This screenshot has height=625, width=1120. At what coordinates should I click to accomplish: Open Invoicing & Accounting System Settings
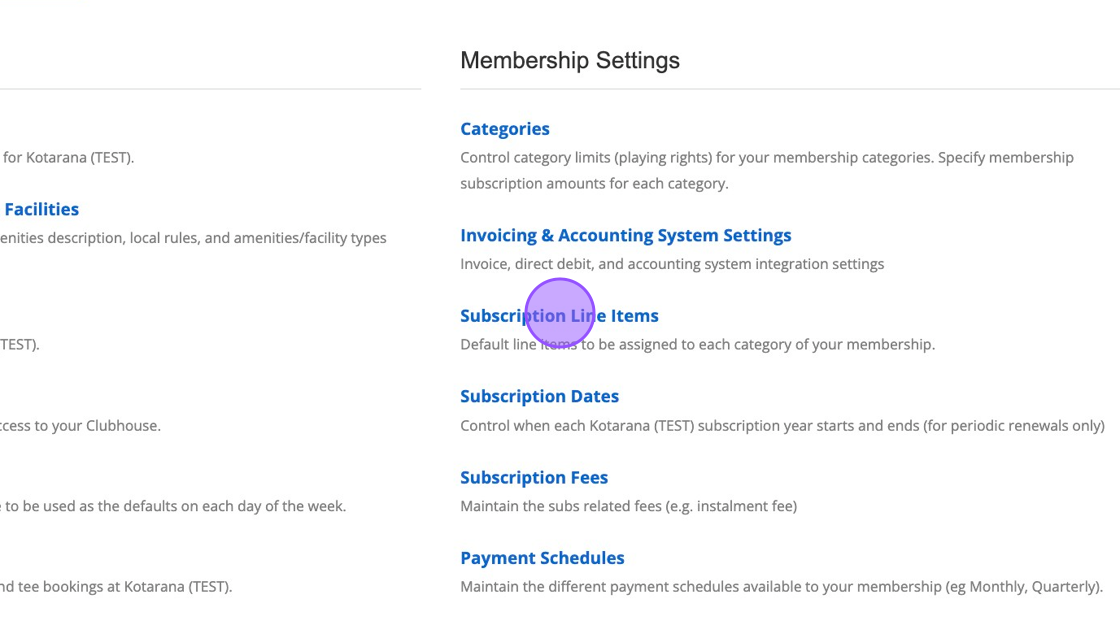pyautogui.click(x=625, y=236)
